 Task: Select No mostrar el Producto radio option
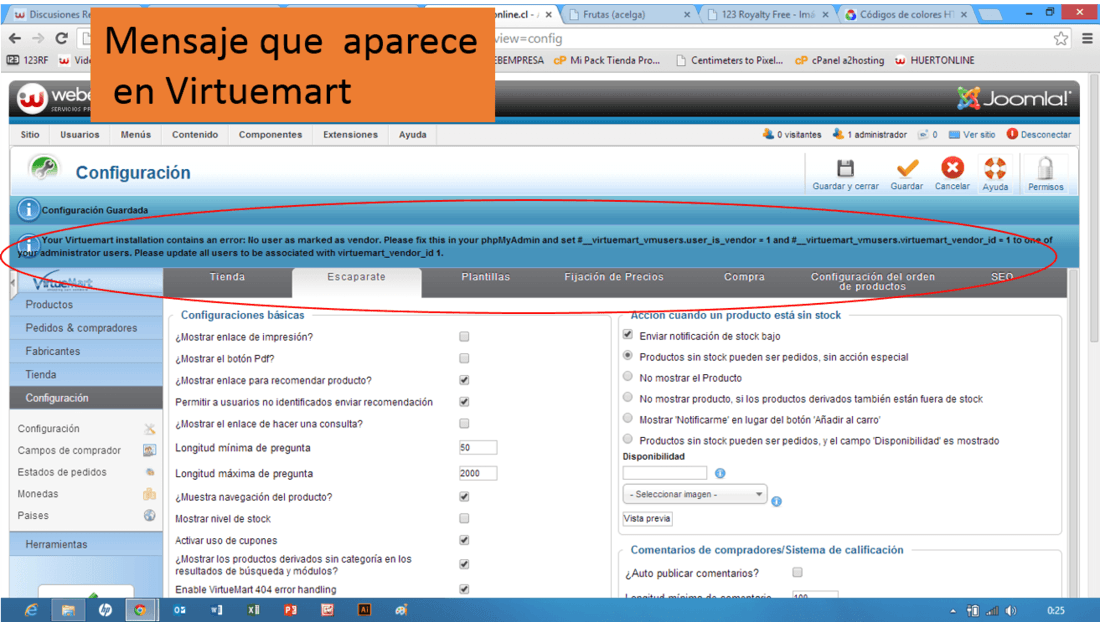coord(628,377)
